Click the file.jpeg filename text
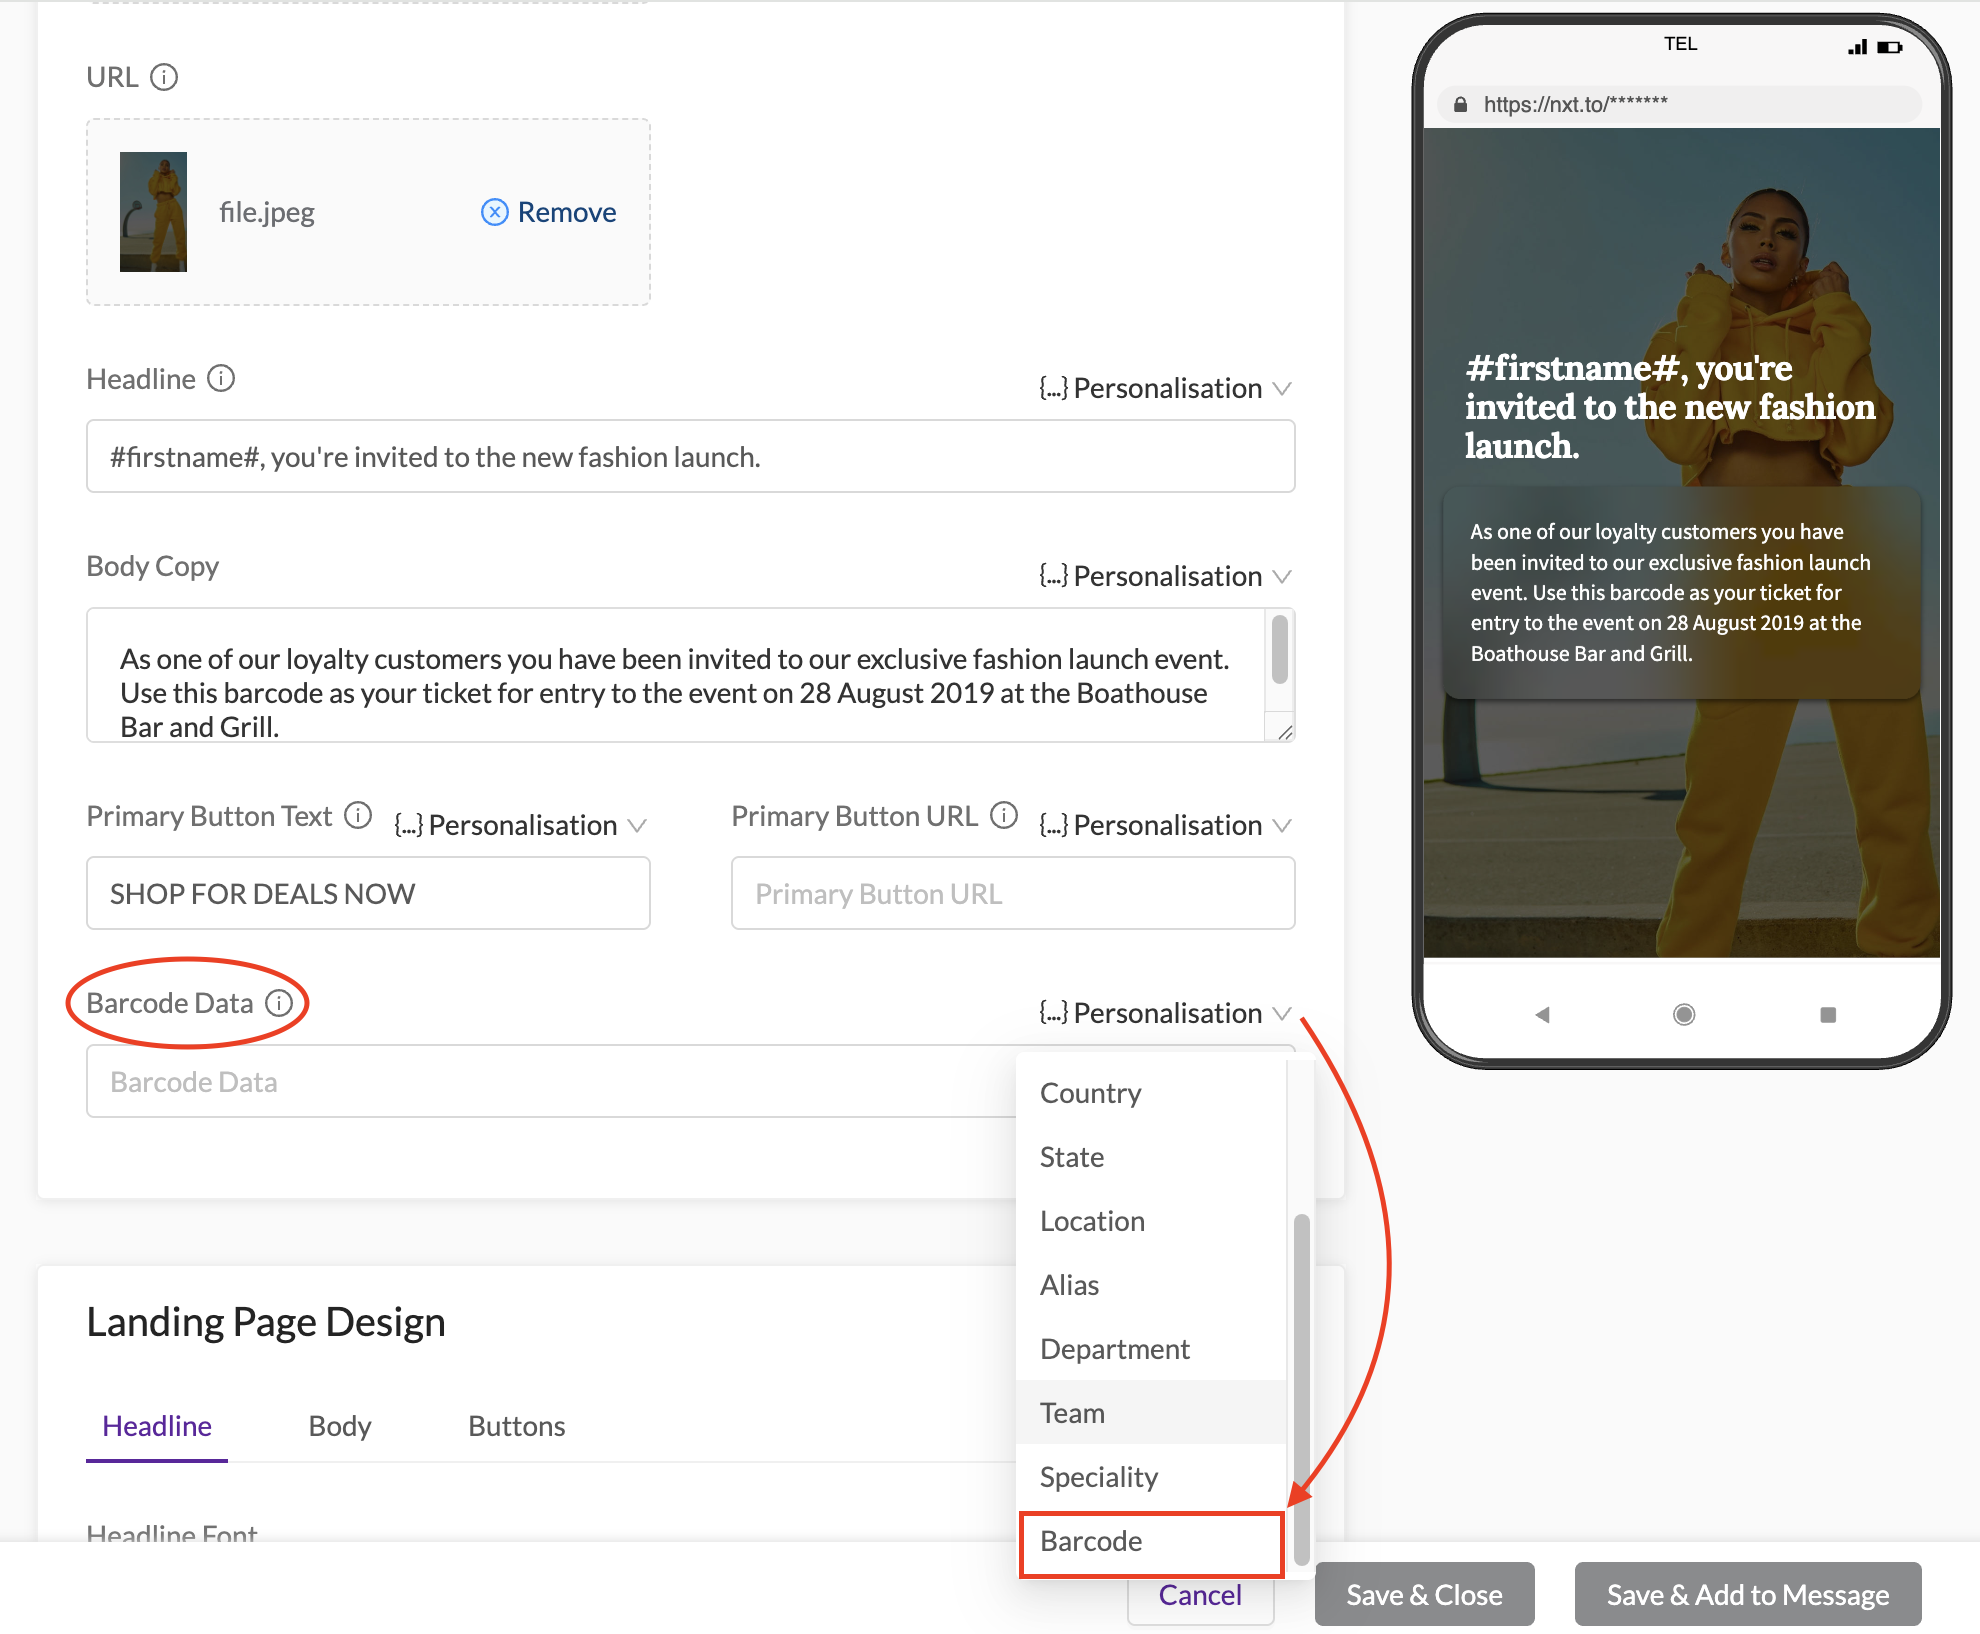Image resolution: width=1980 pixels, height=1634 pixels. [267, 212]
